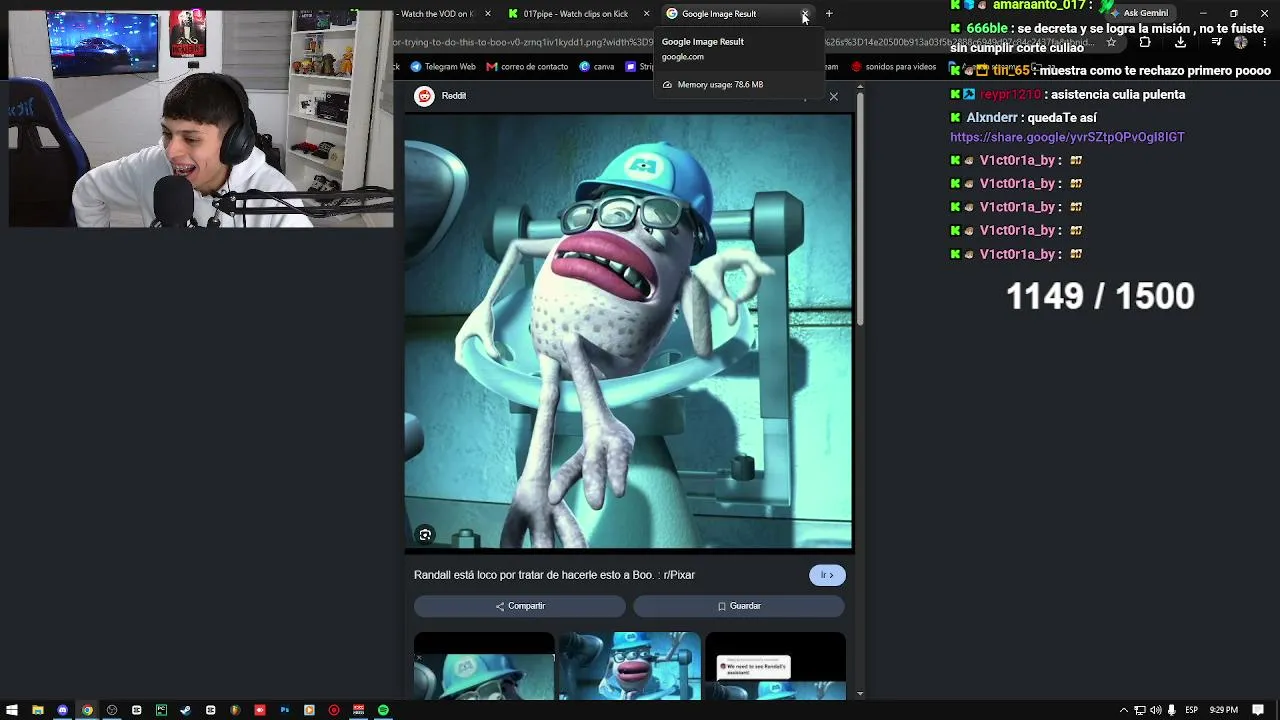Open the Chrome downloads icon
The height and width of the screenshot is (720, 1280).
coord(1180,42)
